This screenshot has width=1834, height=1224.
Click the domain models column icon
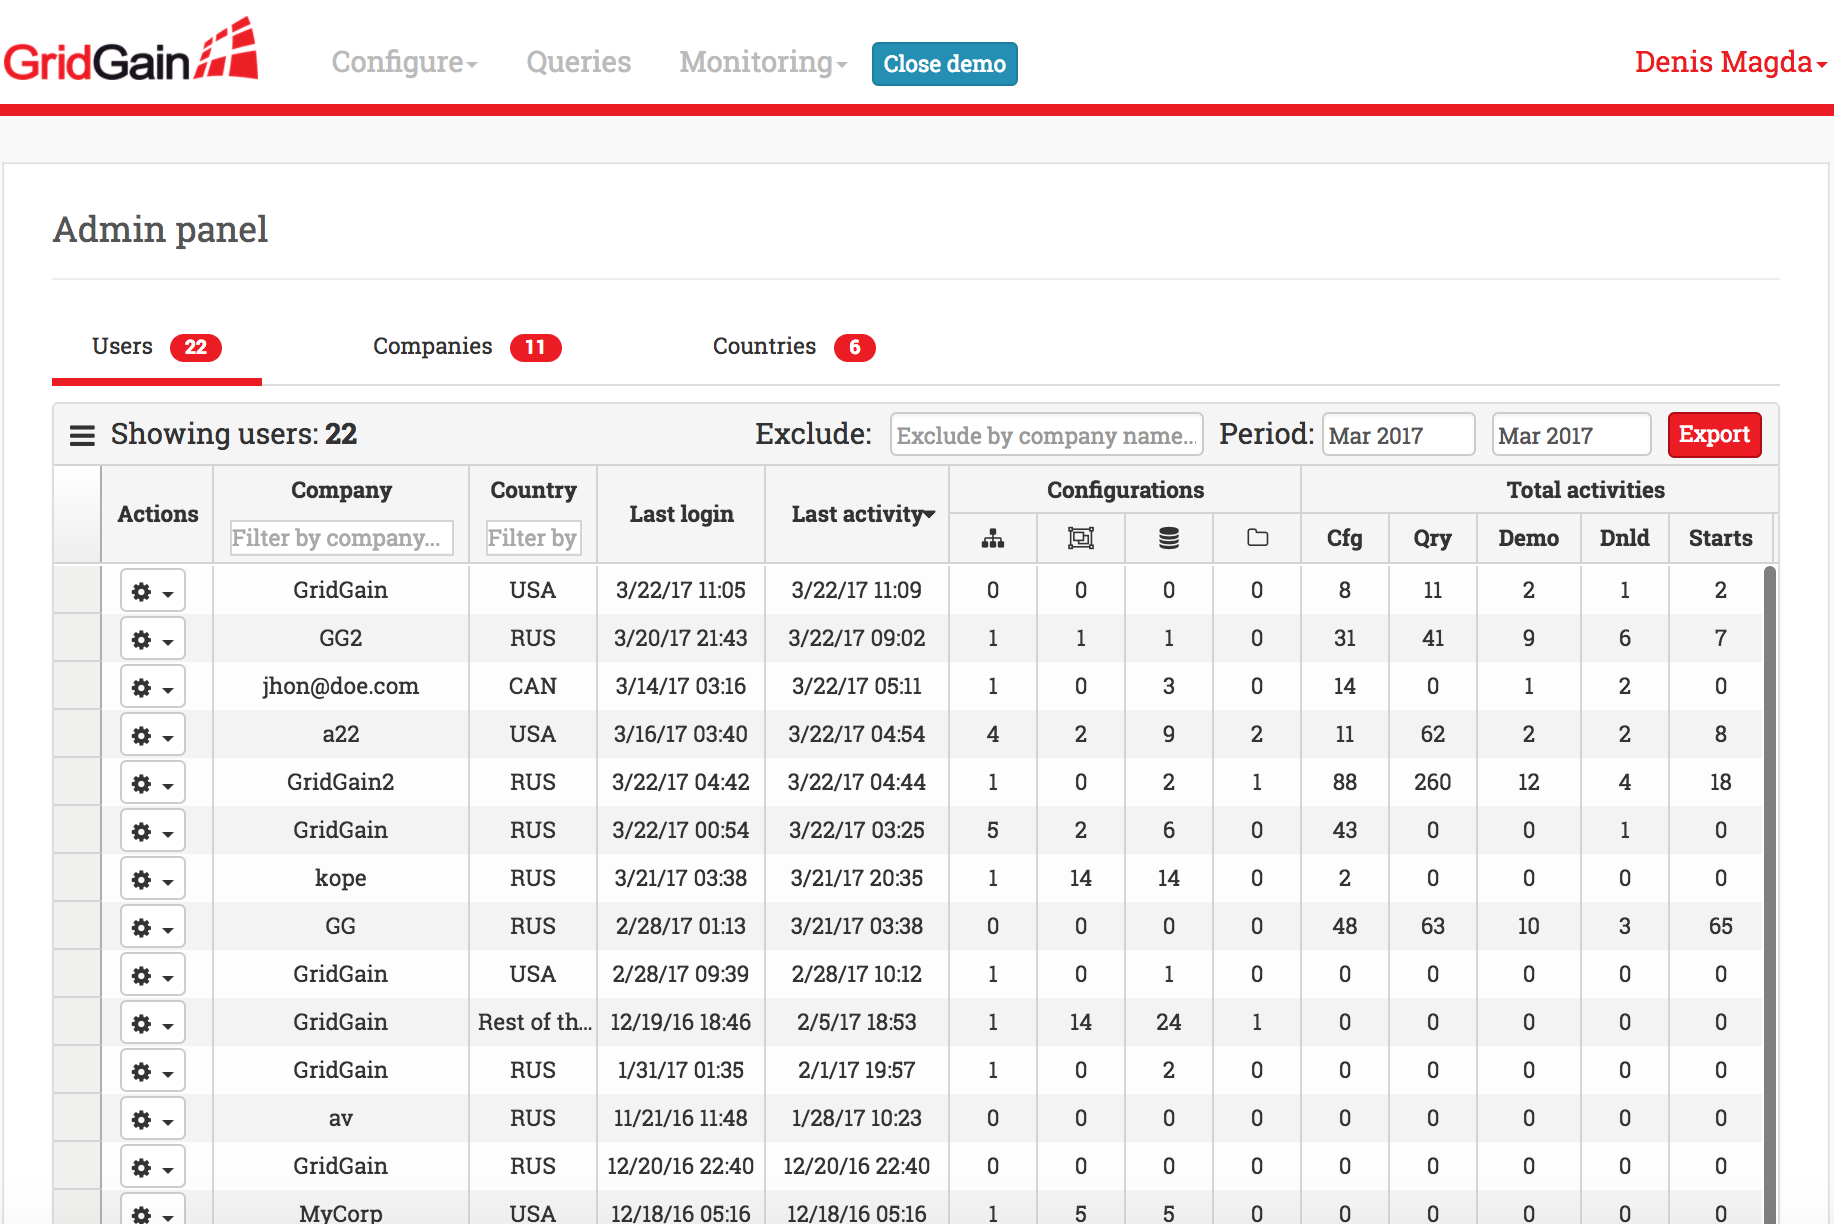click(x=1081, y=538)
